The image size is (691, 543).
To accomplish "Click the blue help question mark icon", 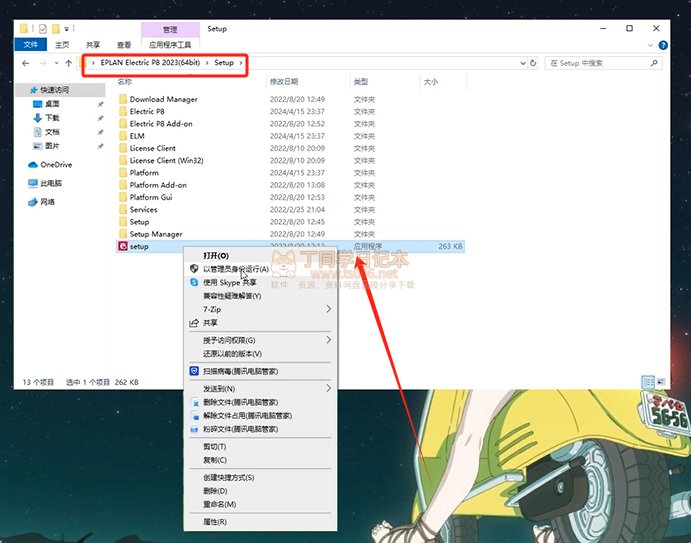I will tap(663, 45).
